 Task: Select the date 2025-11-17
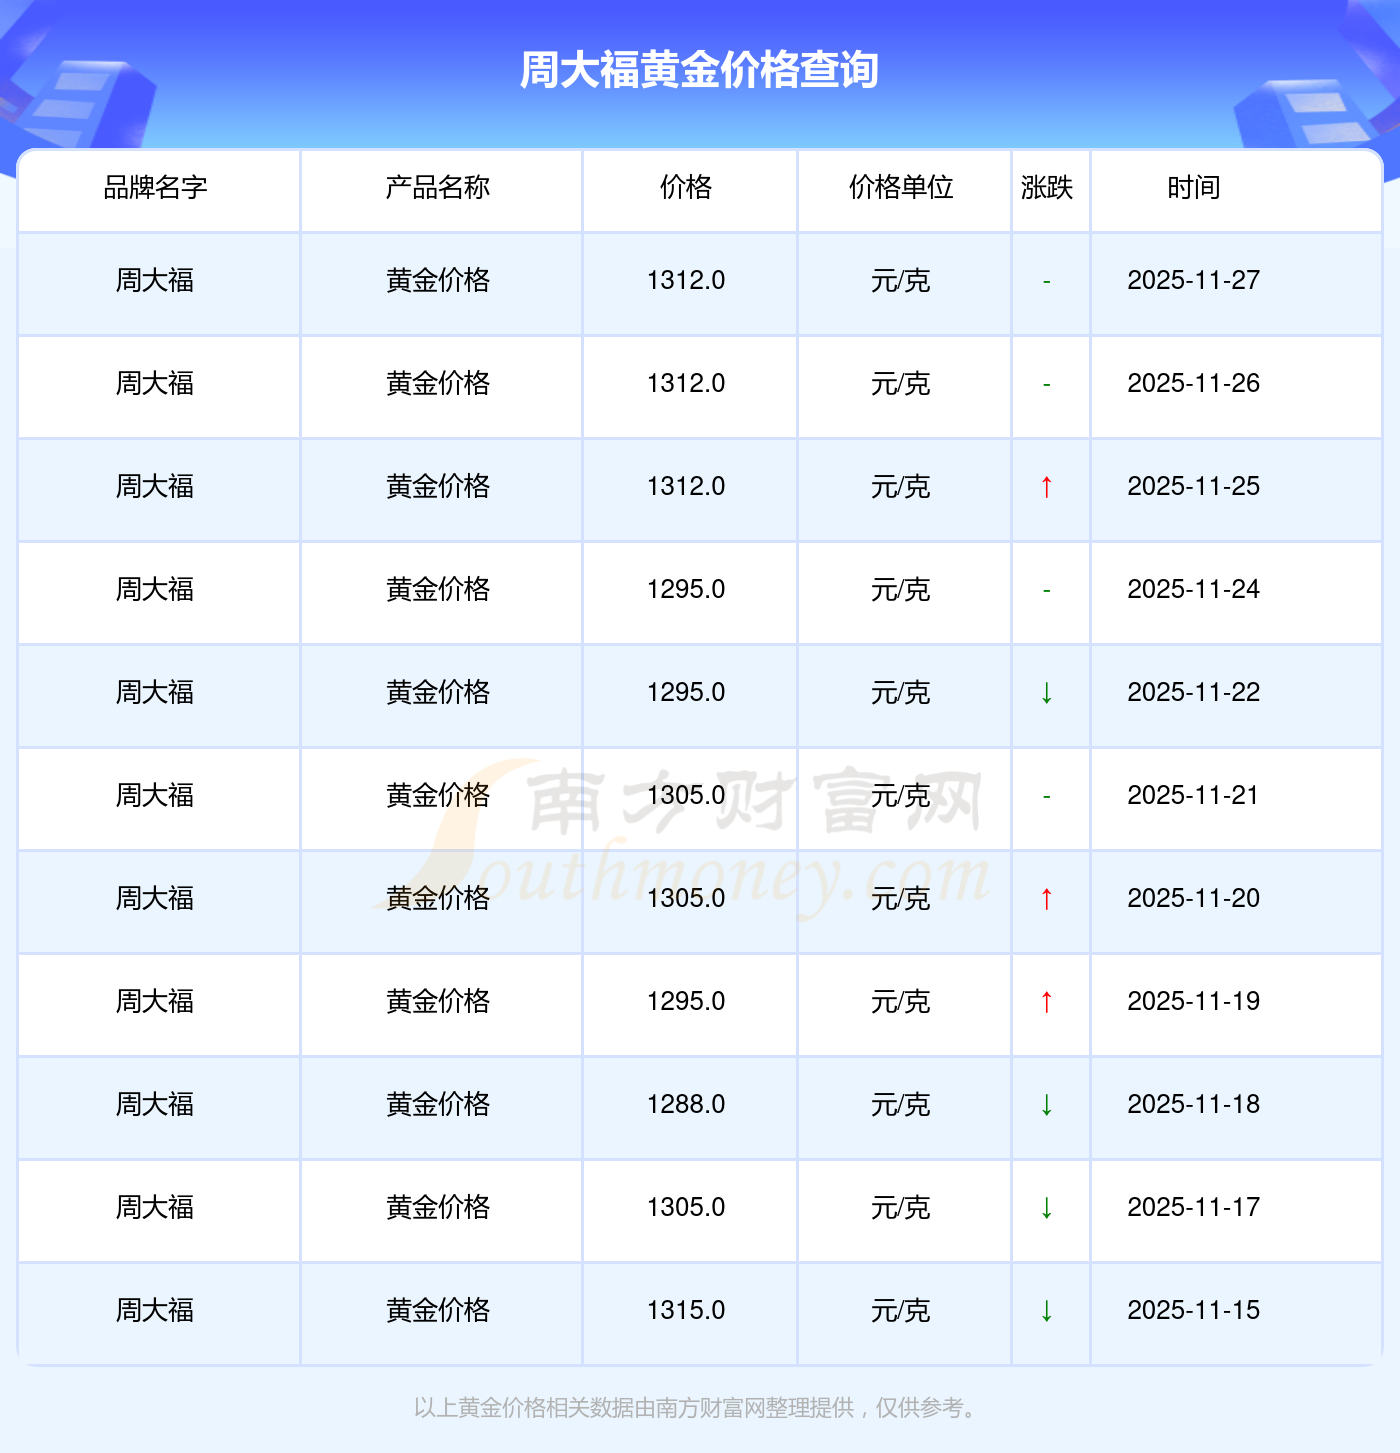[x=1194, y=1208]
